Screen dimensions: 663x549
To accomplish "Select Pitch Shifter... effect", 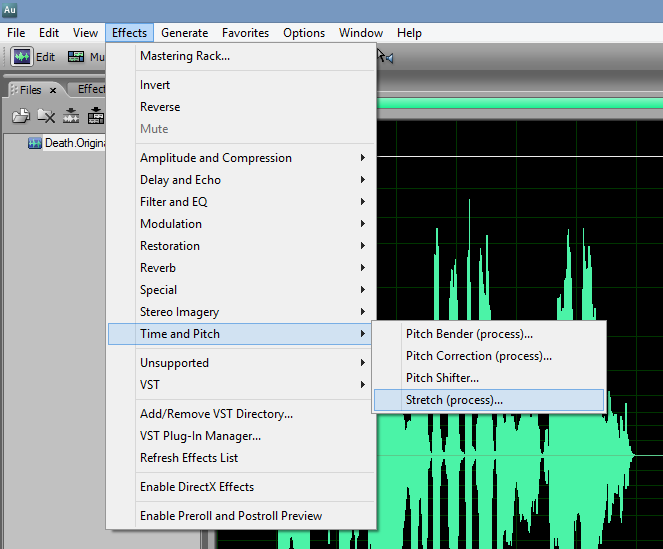I will tap(442, 378).
